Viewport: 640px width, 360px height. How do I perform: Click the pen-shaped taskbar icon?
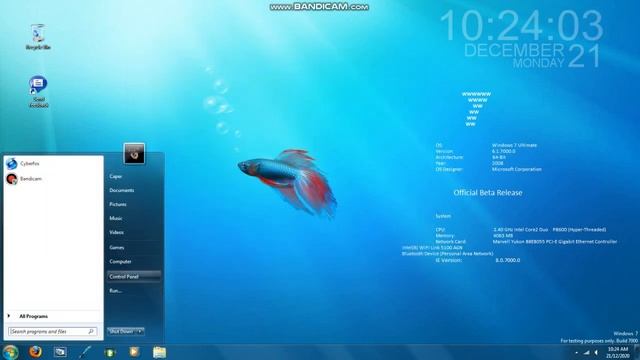[x=85, y=352]
